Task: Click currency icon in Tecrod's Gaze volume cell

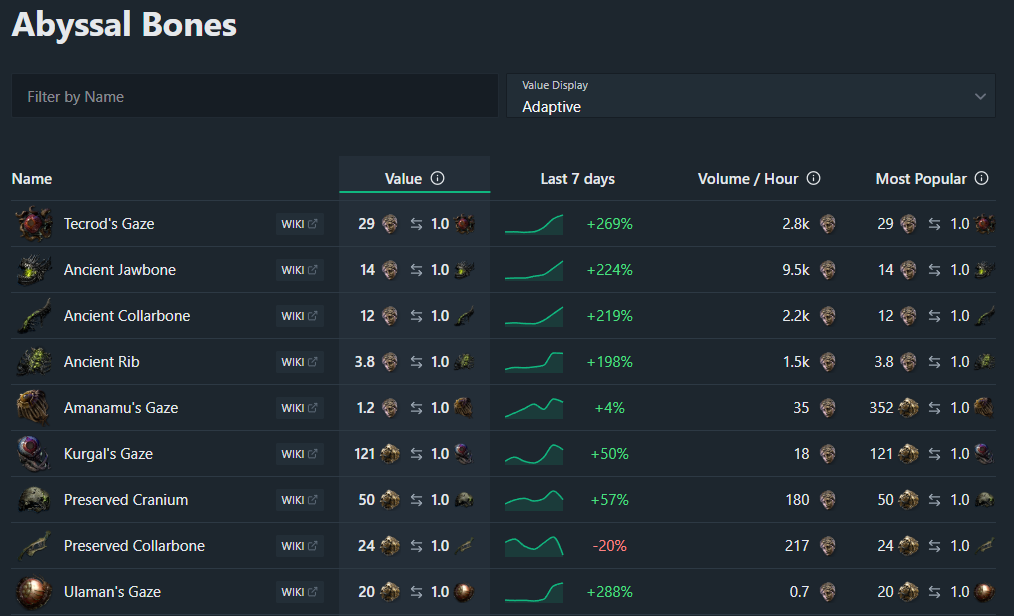Action: coord(828,224)
